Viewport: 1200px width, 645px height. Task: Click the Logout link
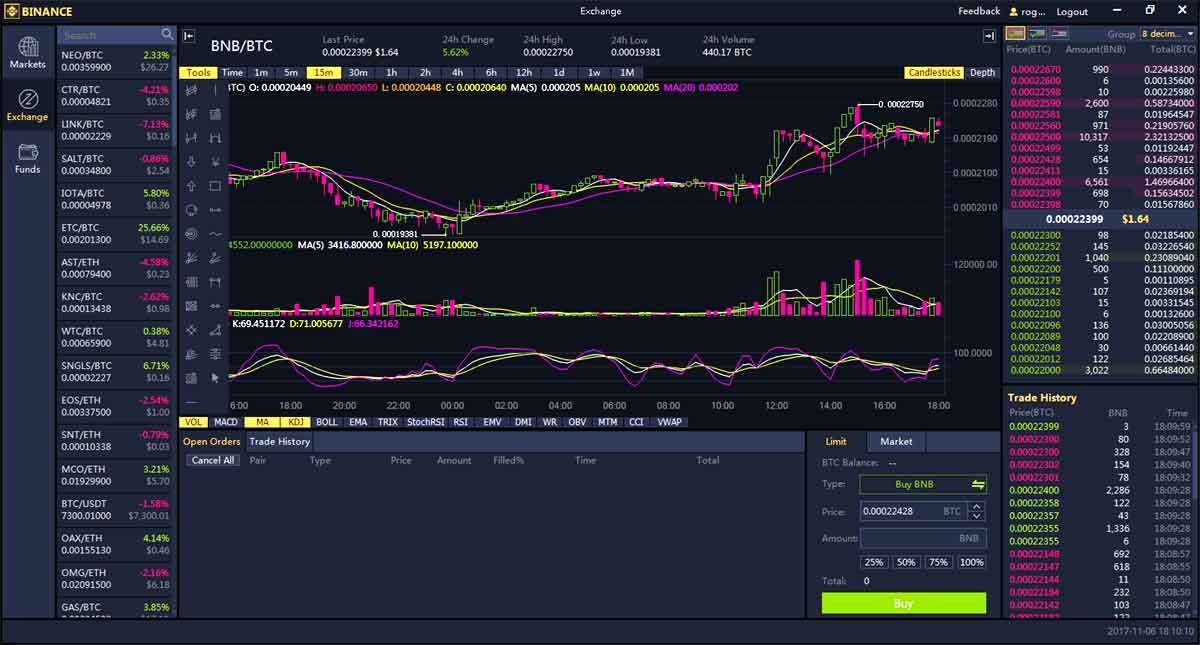click(x=1072, y=12)
